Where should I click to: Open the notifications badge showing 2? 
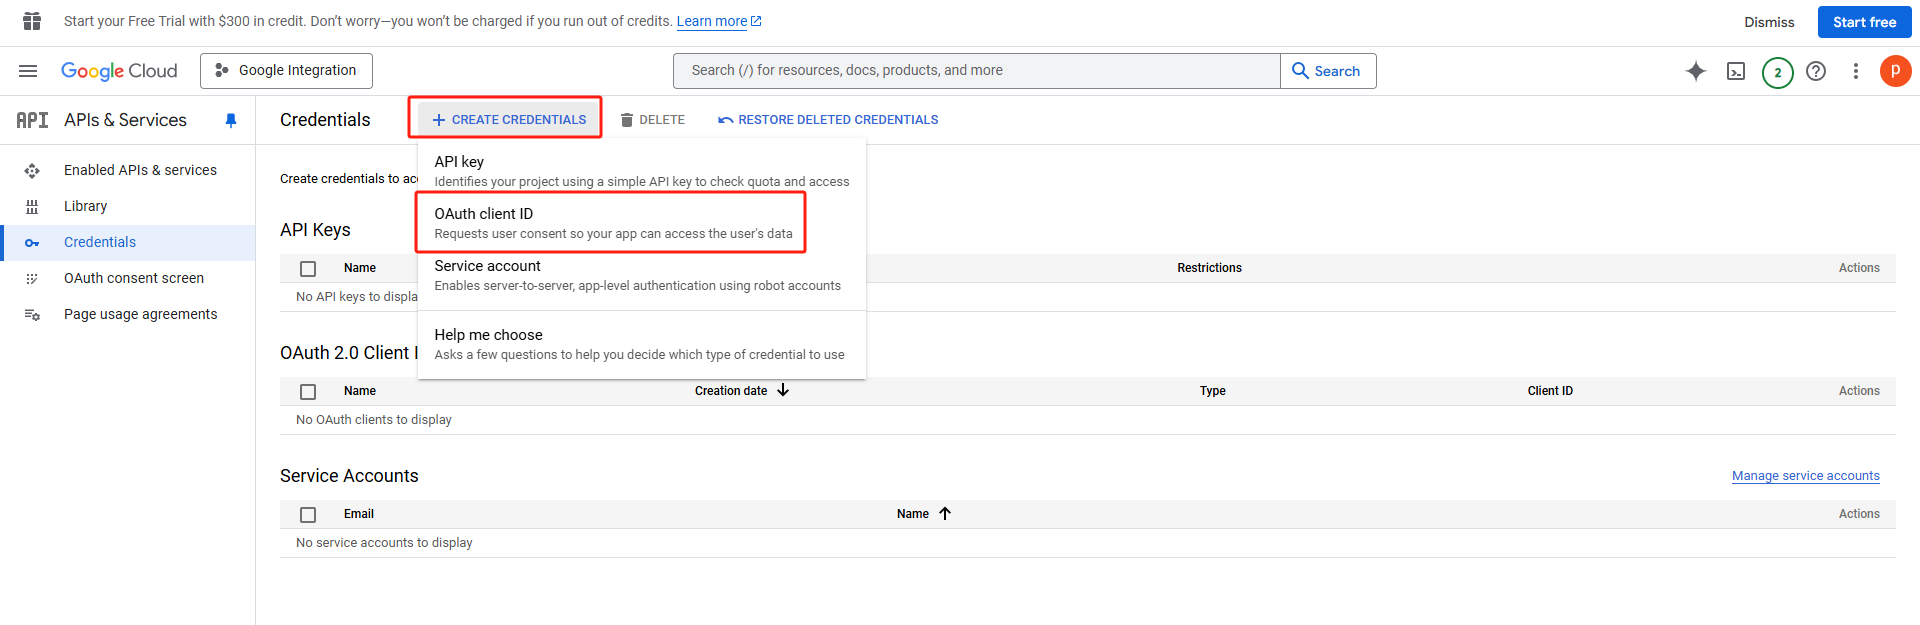coord(1777,72)
